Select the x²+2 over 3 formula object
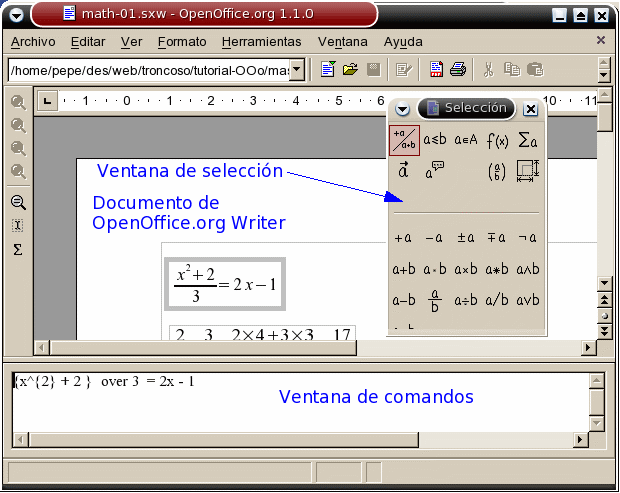 click(x=225, y=284)
